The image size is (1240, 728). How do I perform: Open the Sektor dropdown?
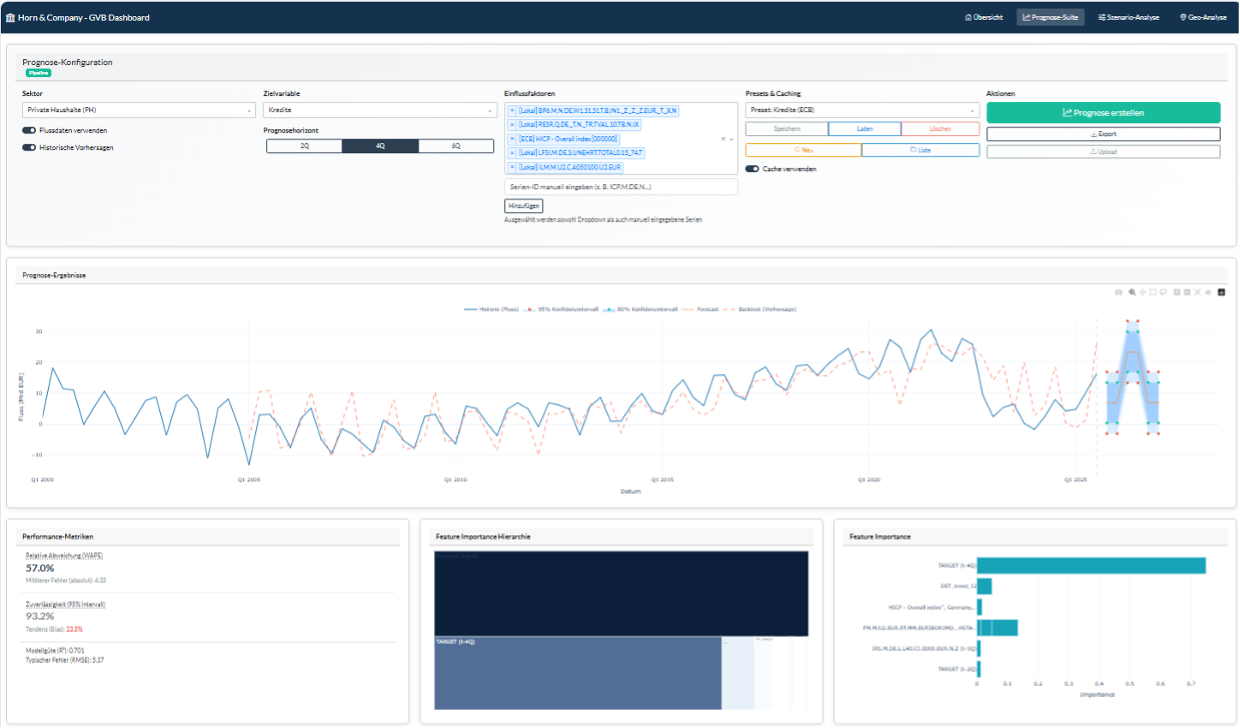(139, 110)
